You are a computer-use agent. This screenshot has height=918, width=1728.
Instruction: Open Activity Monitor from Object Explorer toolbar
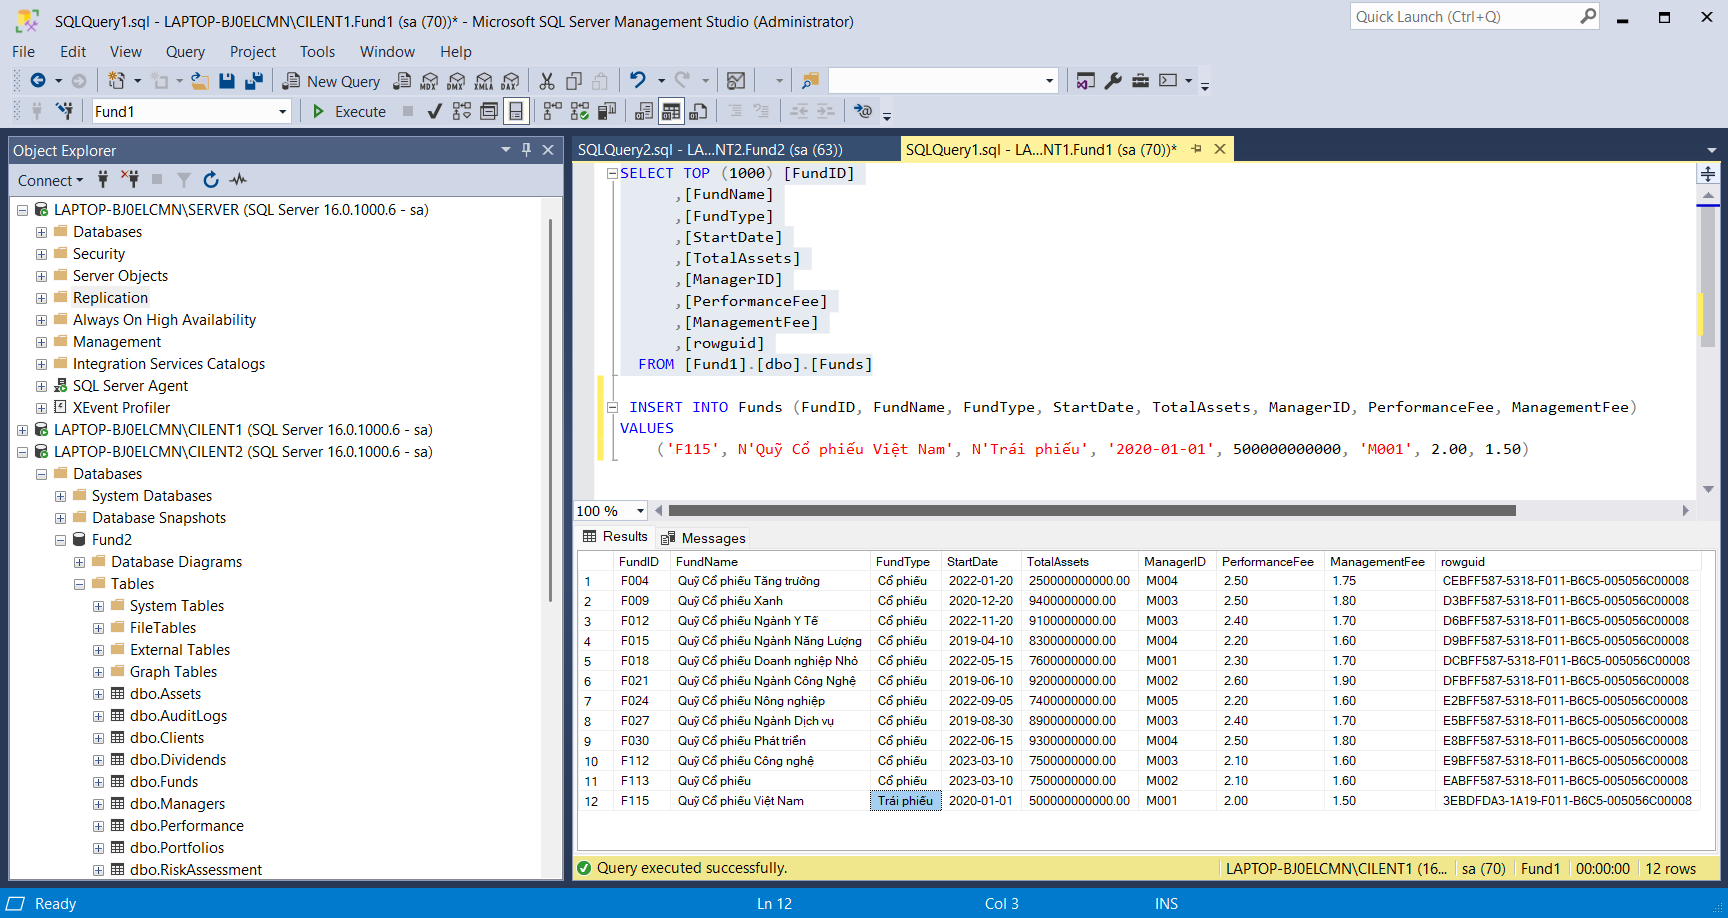(x=238, y=180)
